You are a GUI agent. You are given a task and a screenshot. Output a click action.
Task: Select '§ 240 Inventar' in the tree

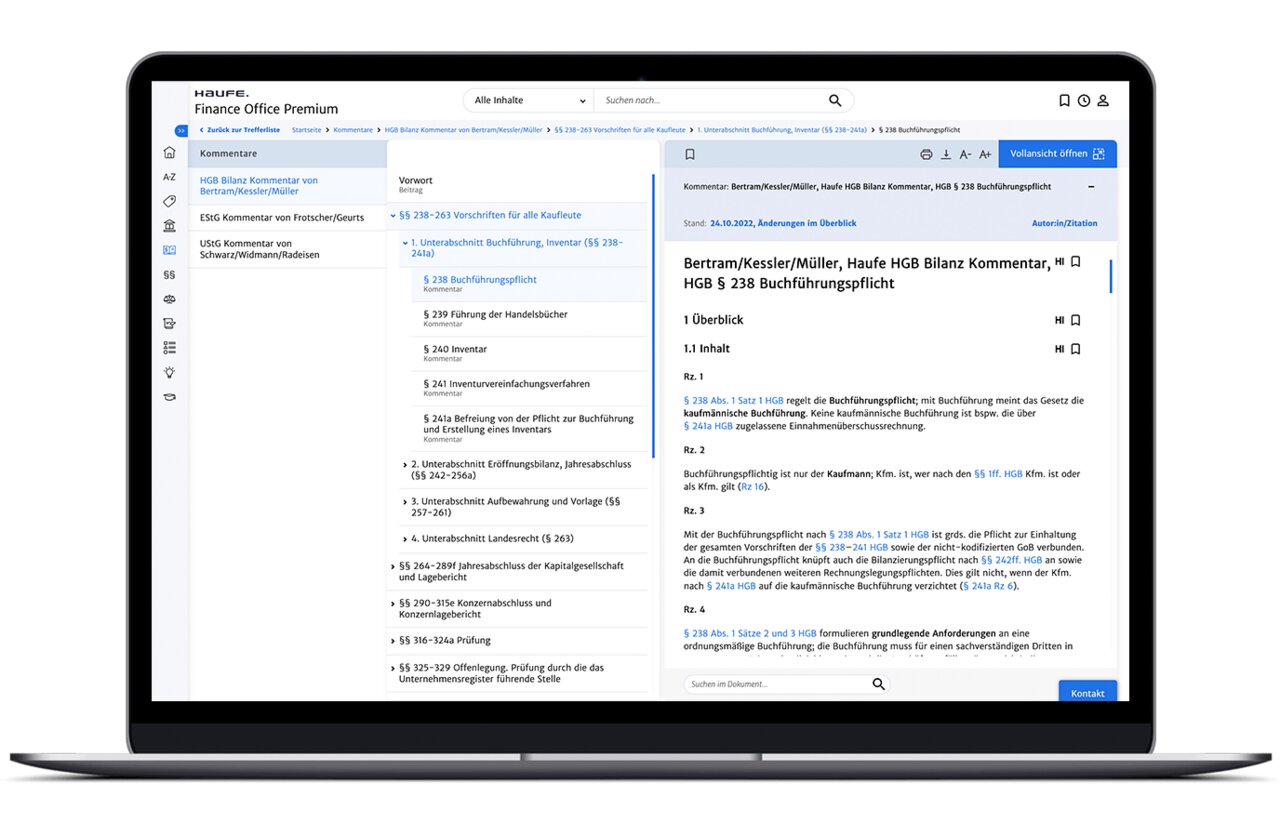455,350
